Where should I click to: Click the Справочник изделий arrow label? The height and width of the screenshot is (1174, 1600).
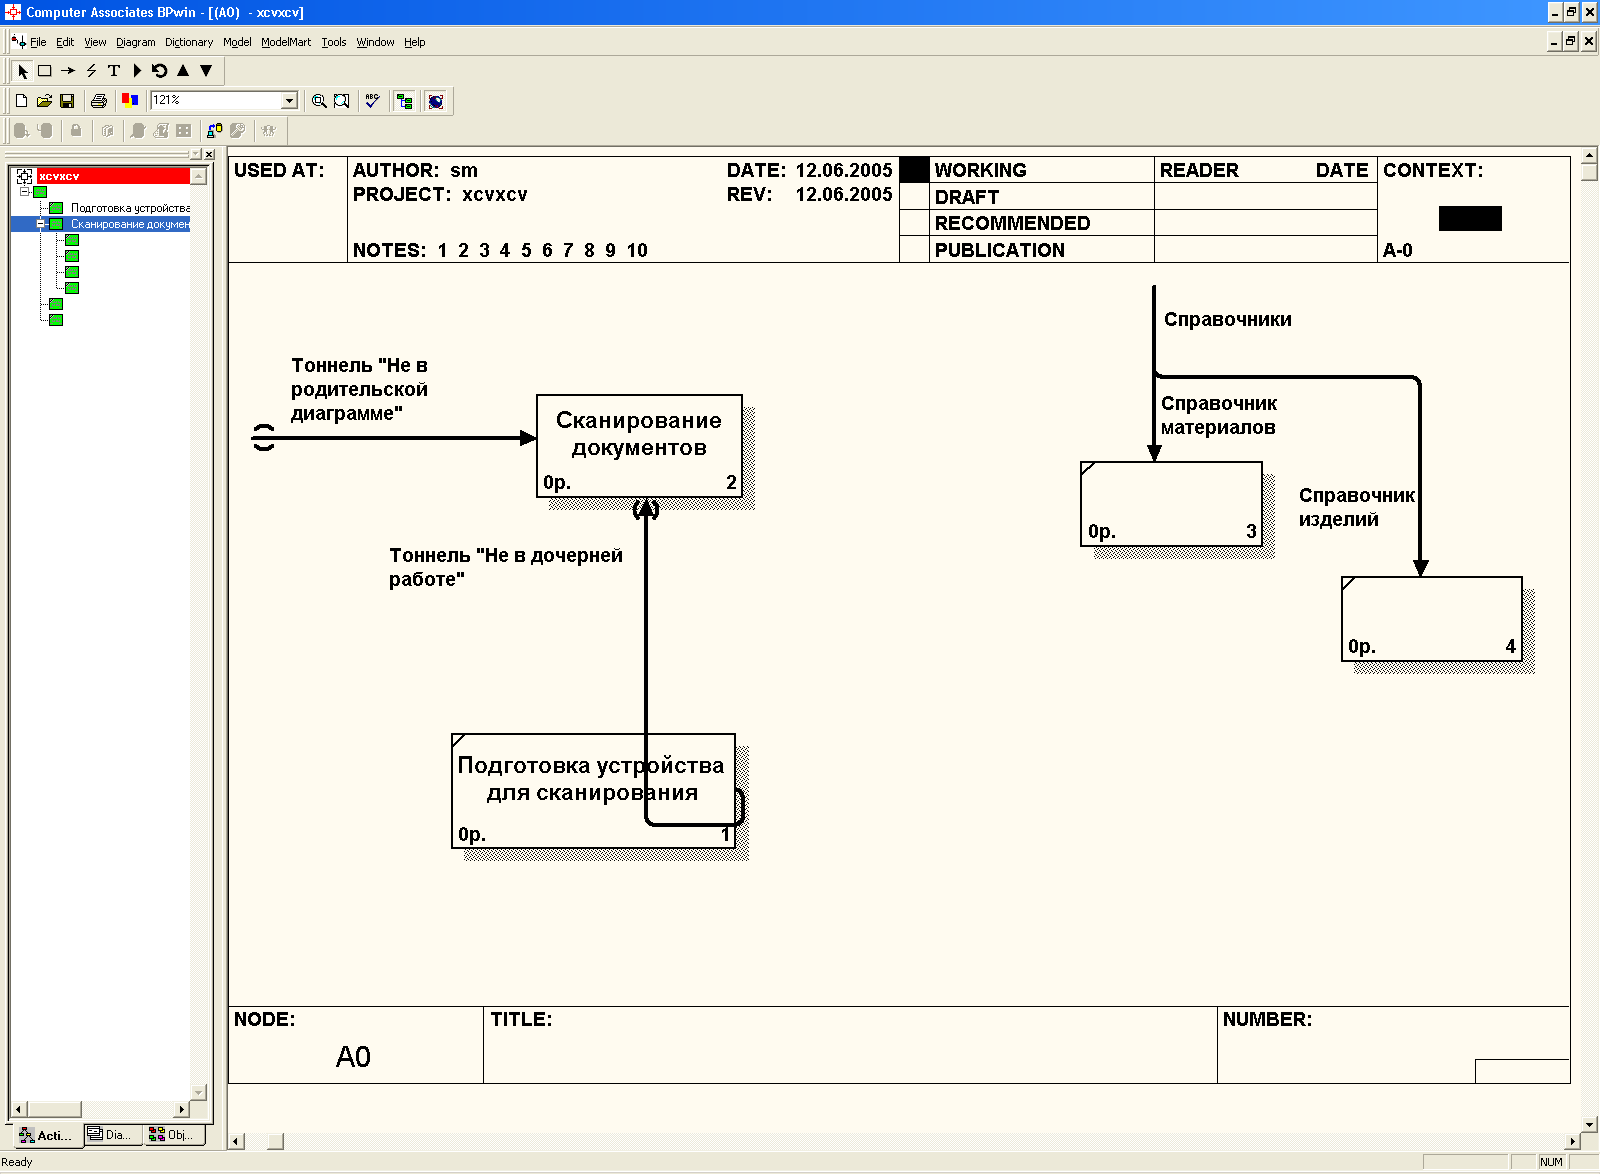(1357, 507)
